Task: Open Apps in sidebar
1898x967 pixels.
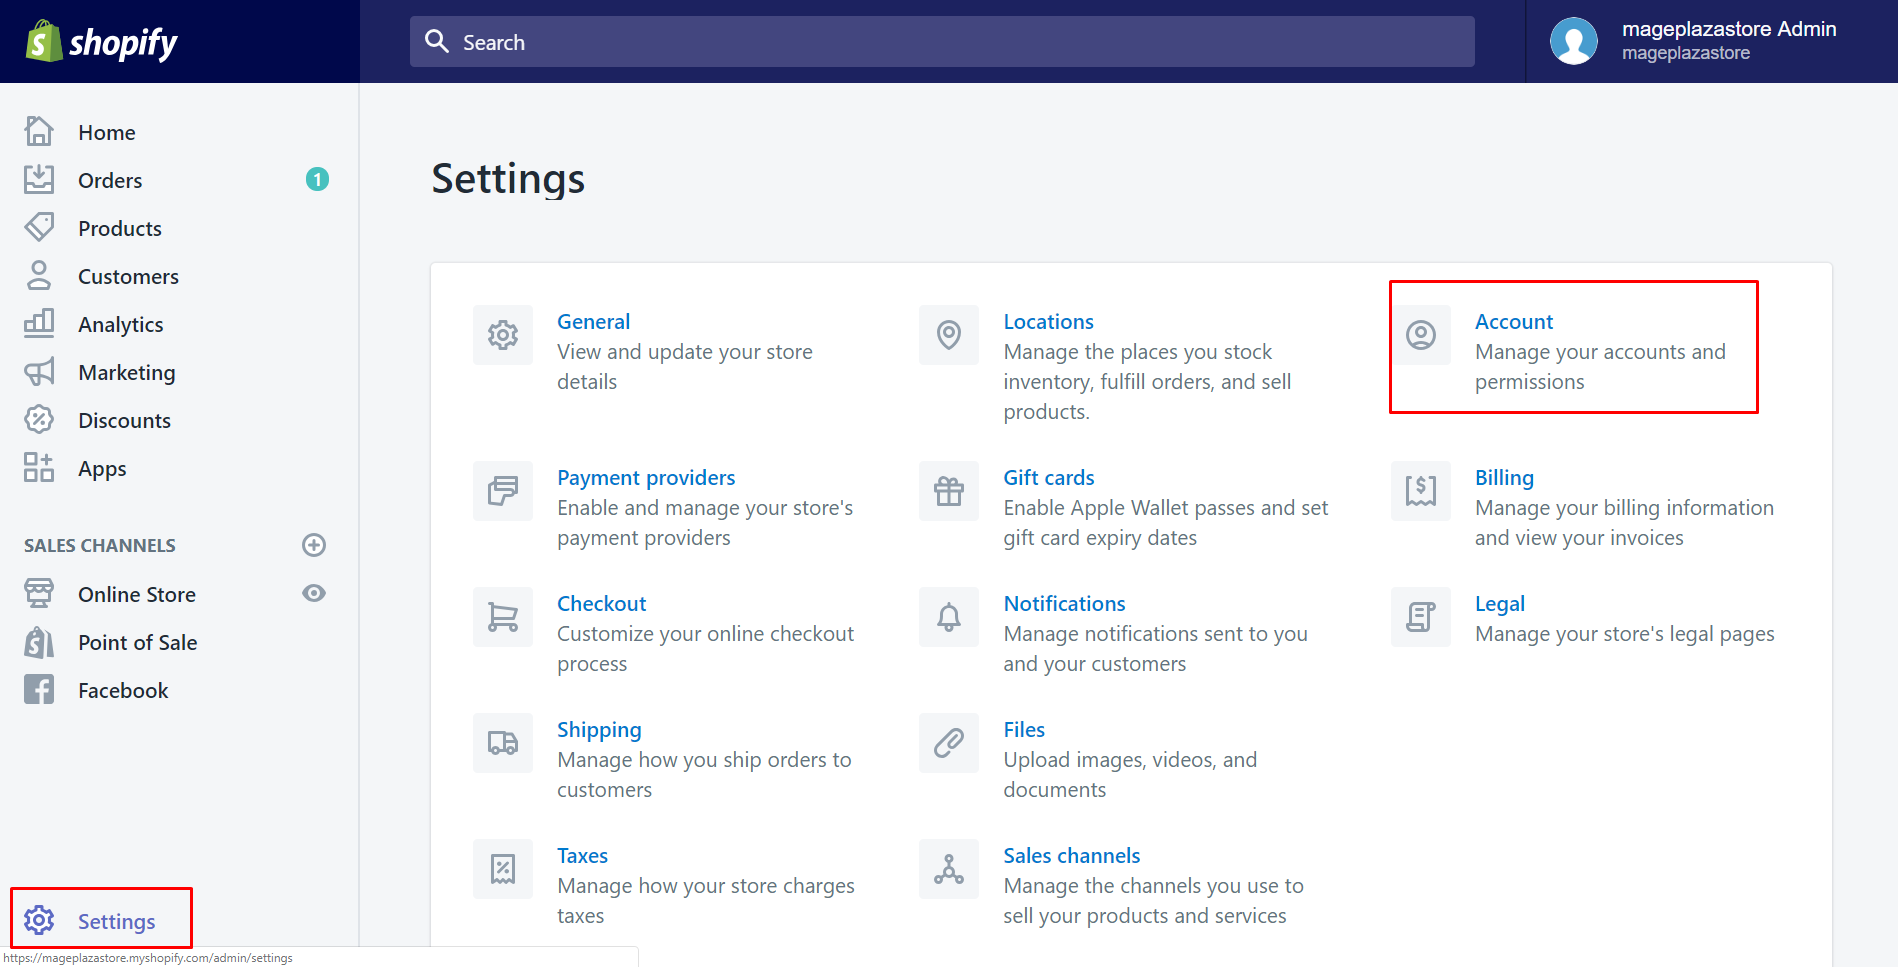Action: tap(102, 468)
